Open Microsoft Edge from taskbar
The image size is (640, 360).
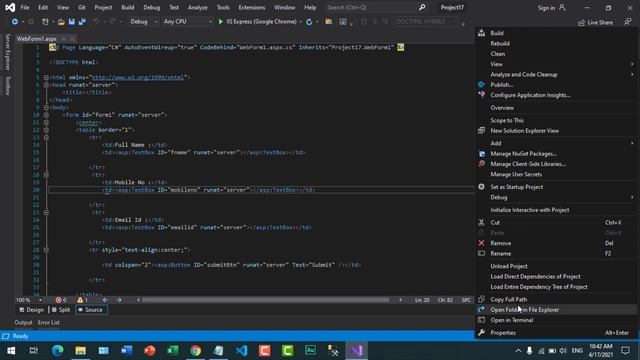pos(58,351)
